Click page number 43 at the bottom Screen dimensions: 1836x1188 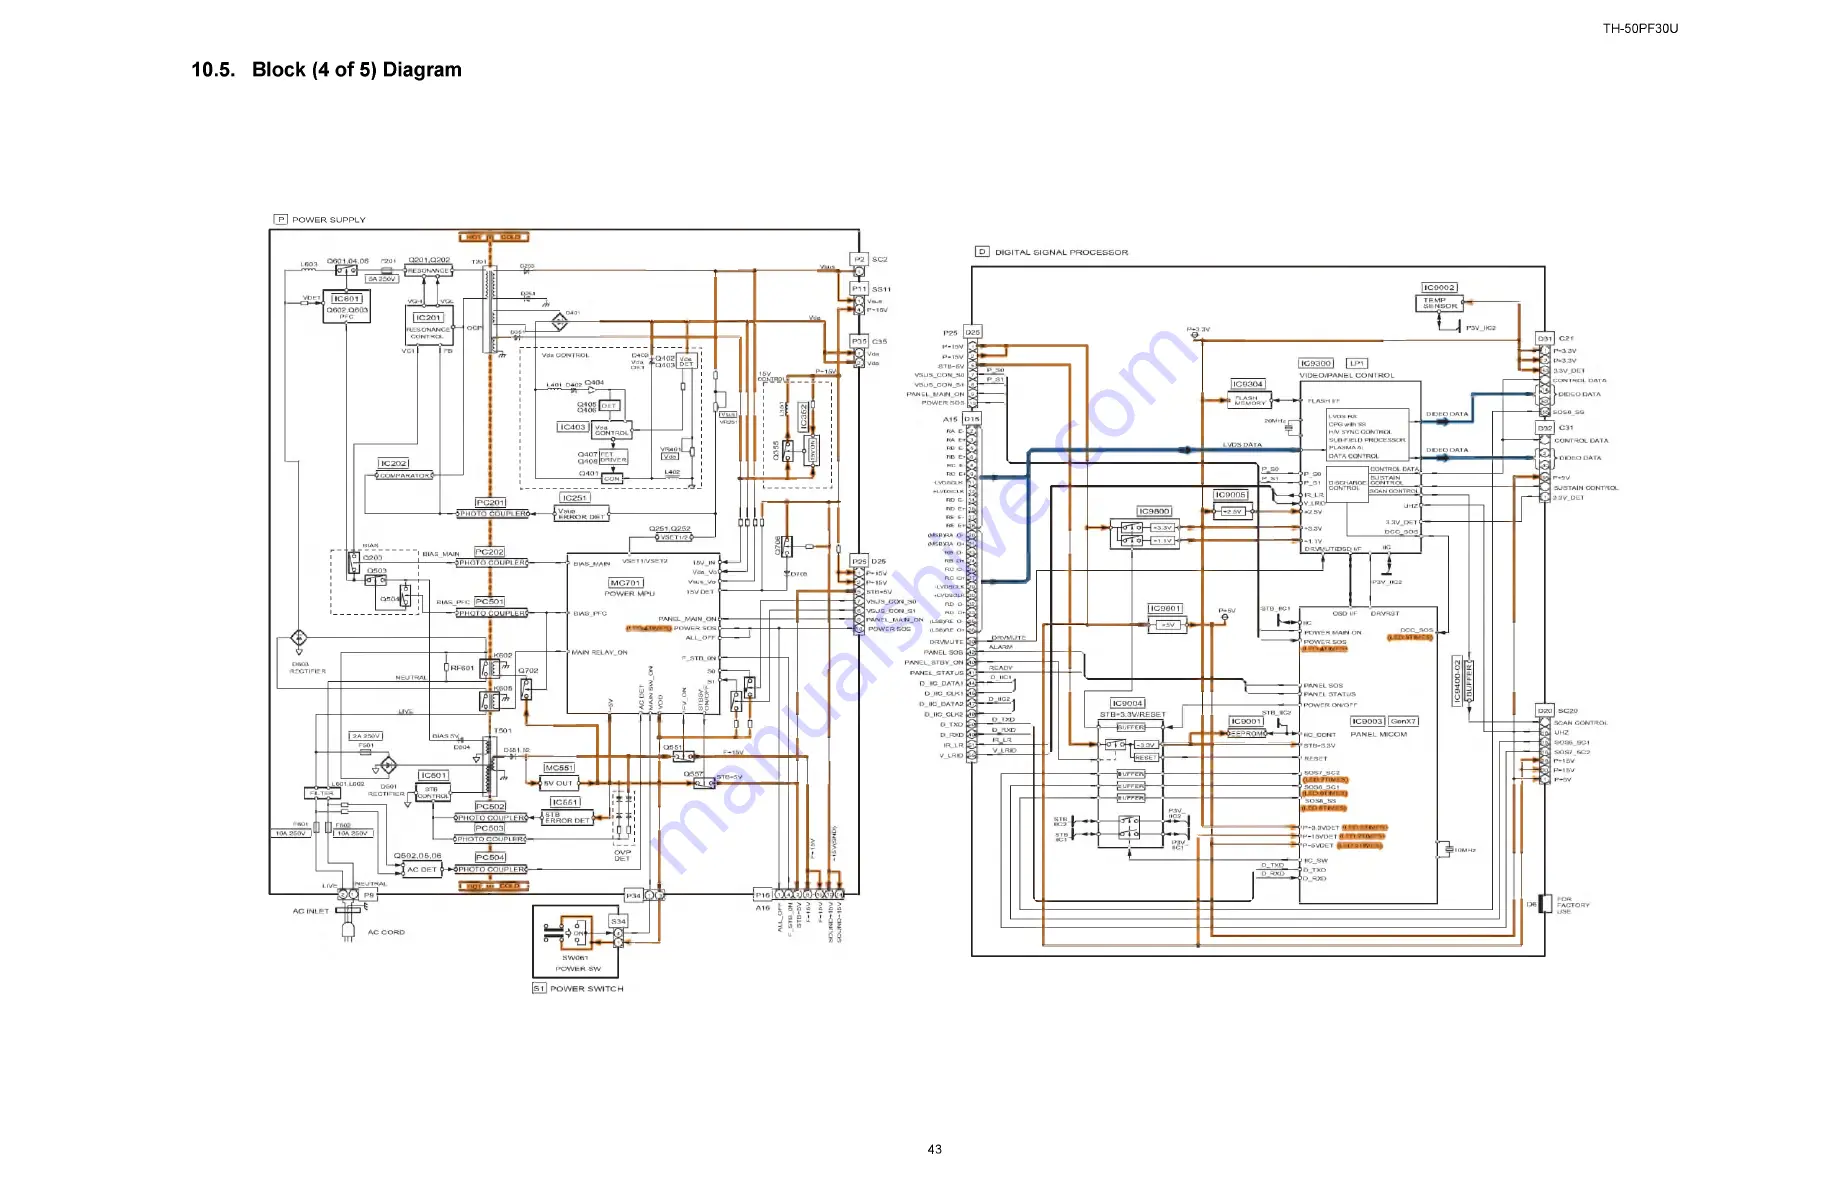coord(934,1149)
